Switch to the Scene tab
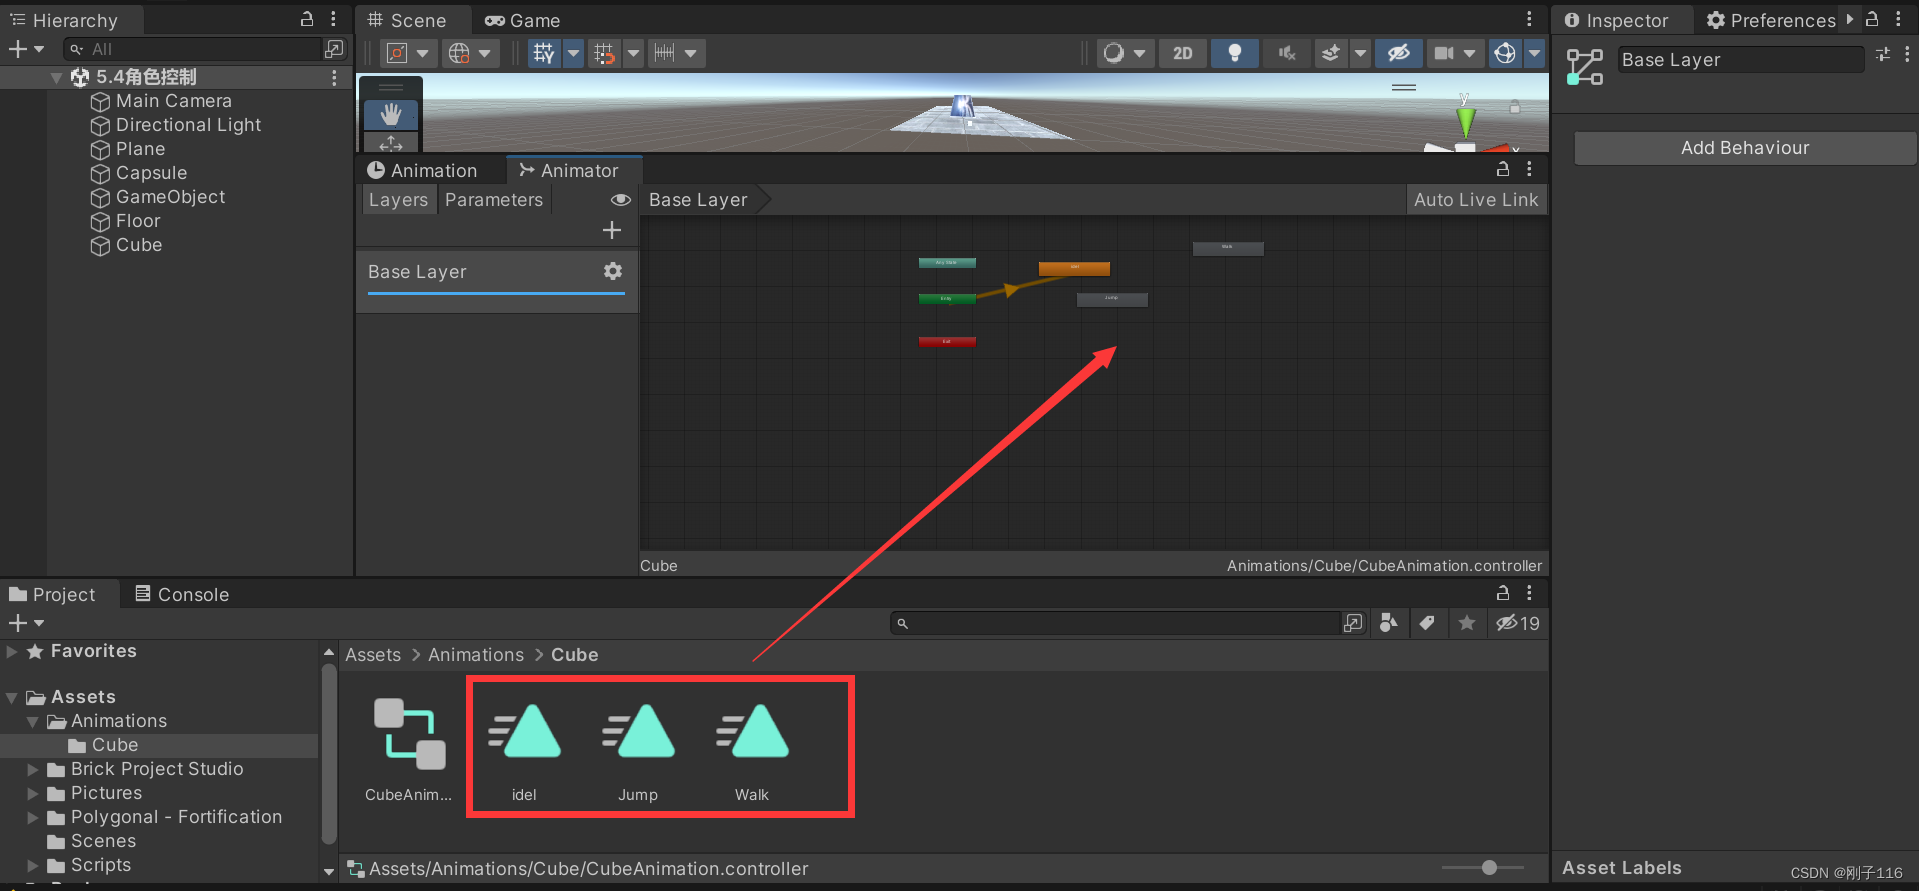The width and height of the screenshot is (1919, 891). [407, 20]
